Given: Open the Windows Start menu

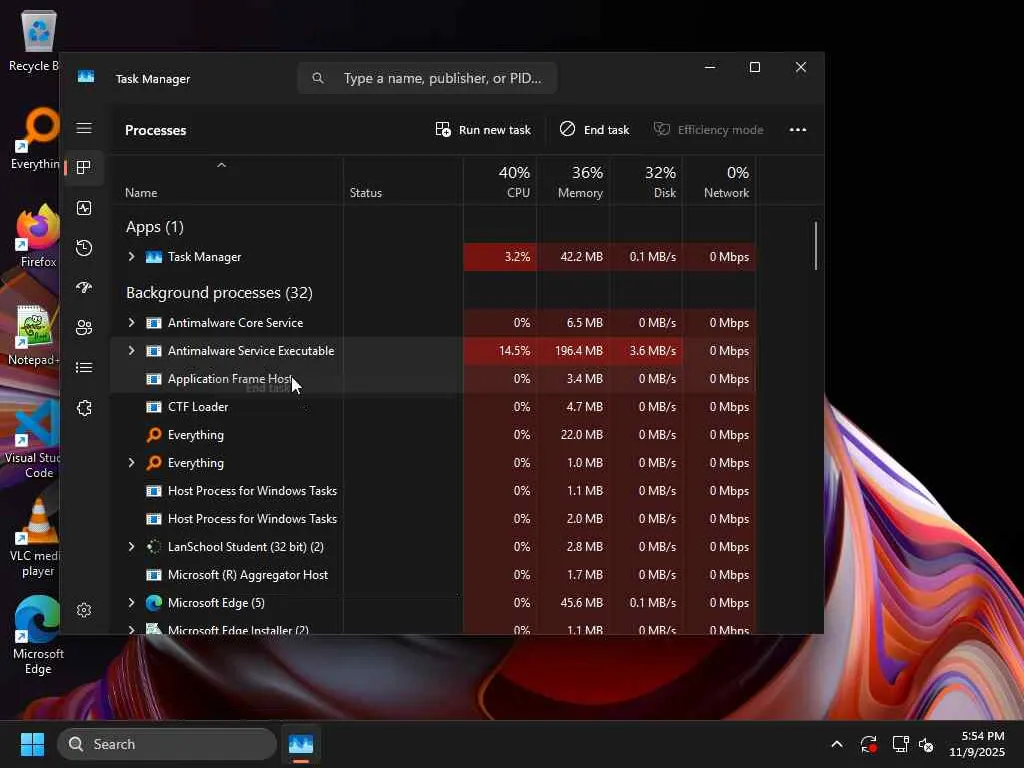Looking at the screenshot, I should click(32, 744).
